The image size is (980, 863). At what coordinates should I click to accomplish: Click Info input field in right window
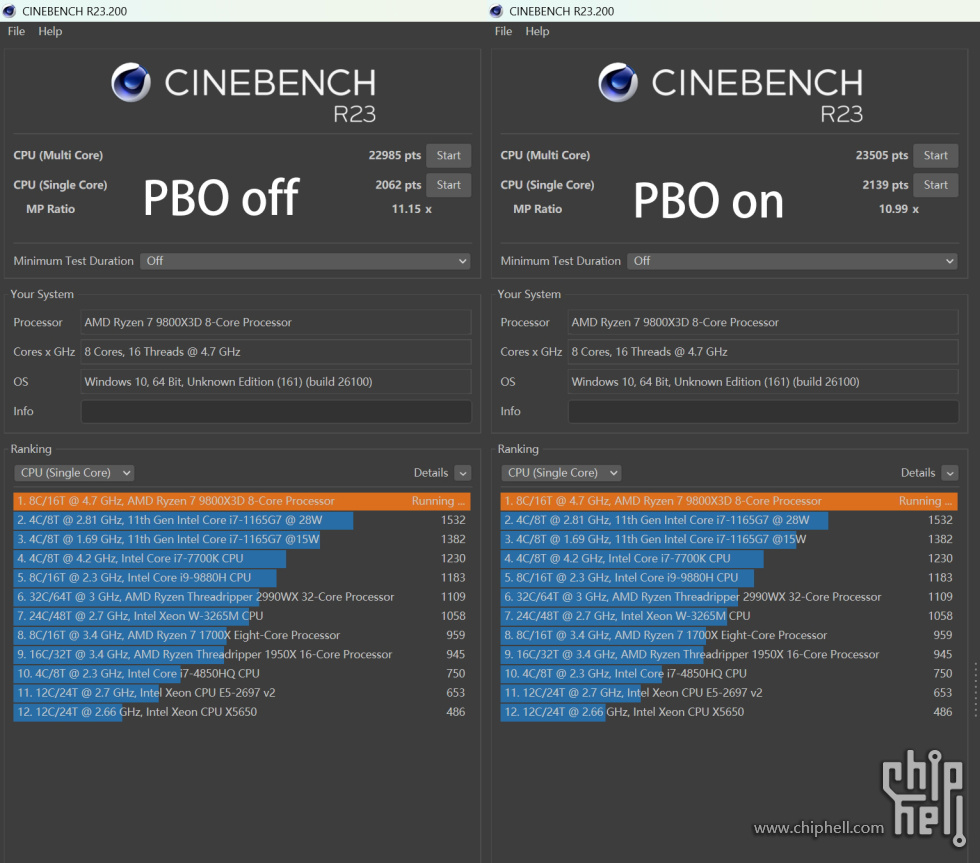pyautogui.click(x=763, y=411)
